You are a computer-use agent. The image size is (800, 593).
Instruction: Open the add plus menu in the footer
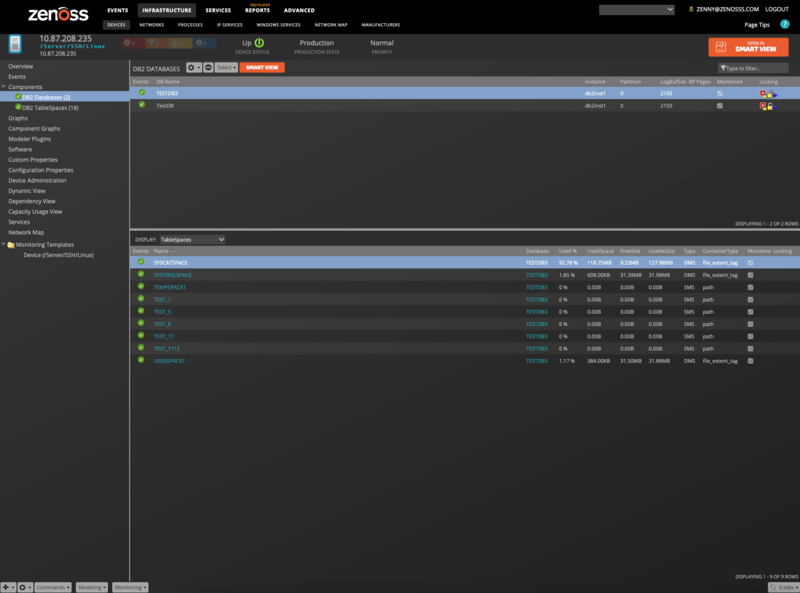coord(8,587)
